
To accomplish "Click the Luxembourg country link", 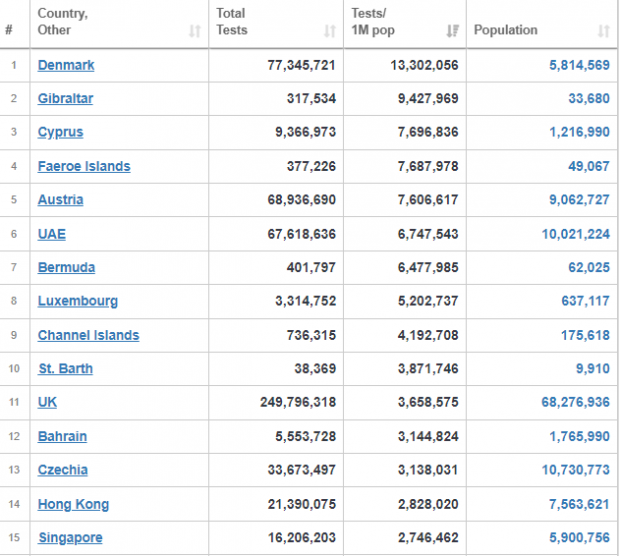I will [77, 301].
